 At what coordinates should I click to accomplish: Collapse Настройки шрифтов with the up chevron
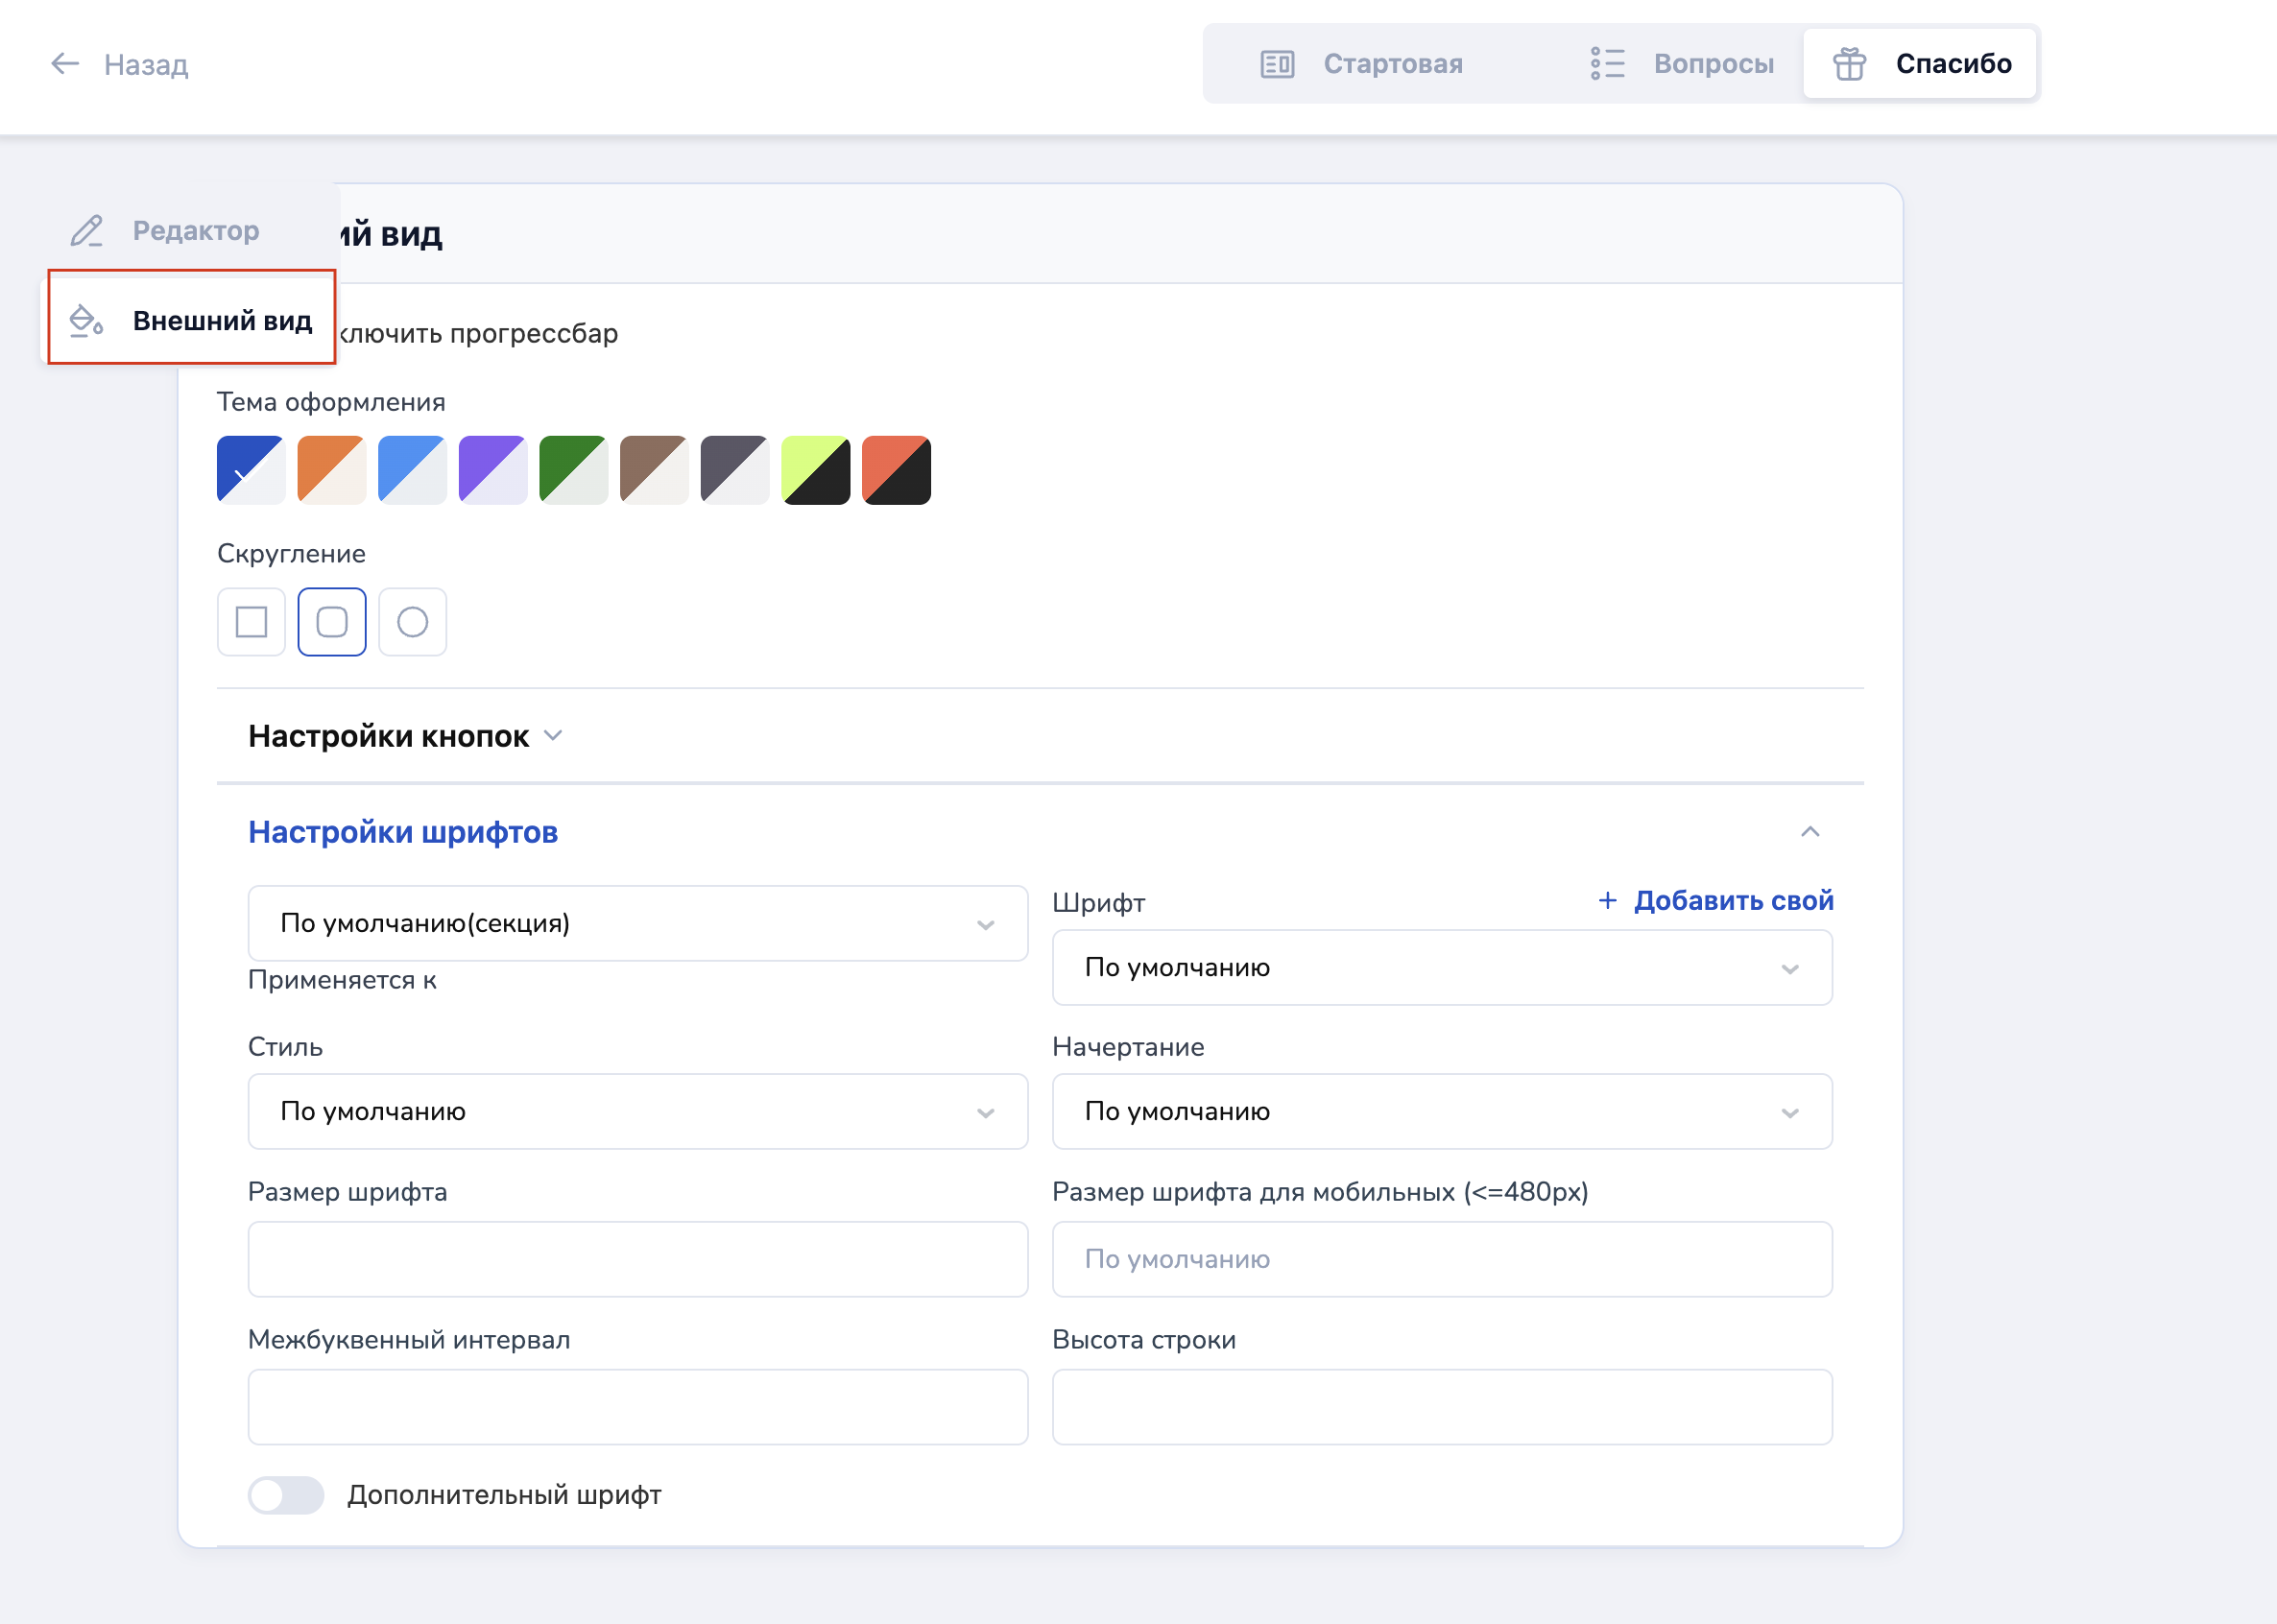pyautogui.click(x=1809, y=832)
